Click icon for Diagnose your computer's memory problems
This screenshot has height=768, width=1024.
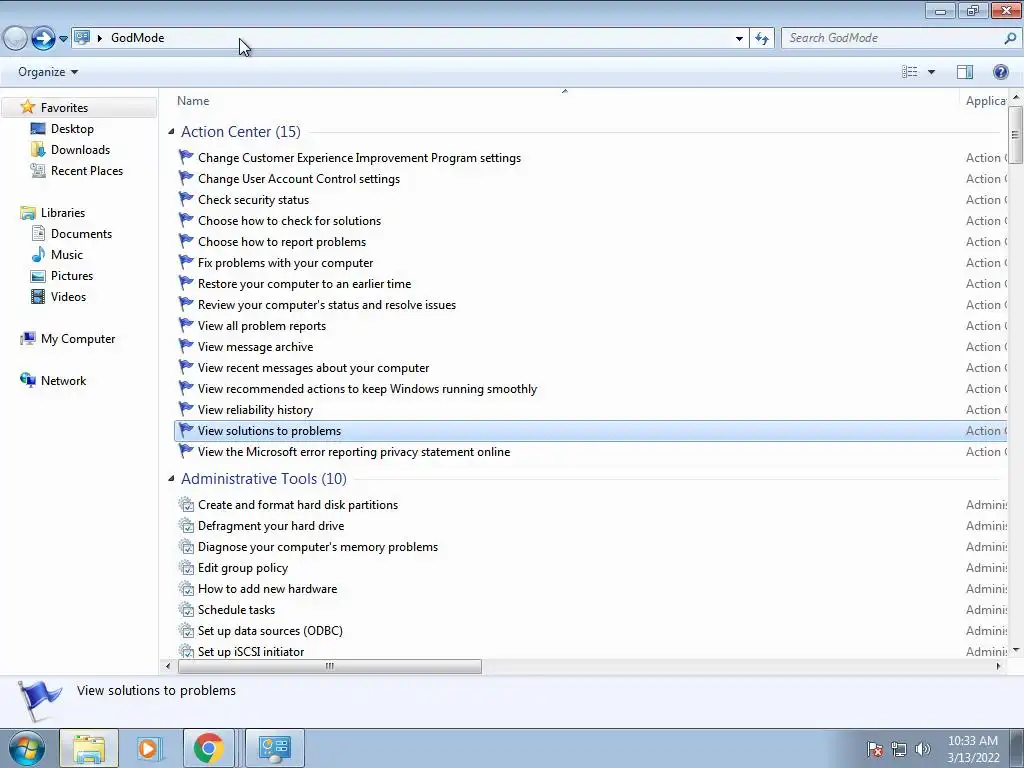click(x=187, y=547)
